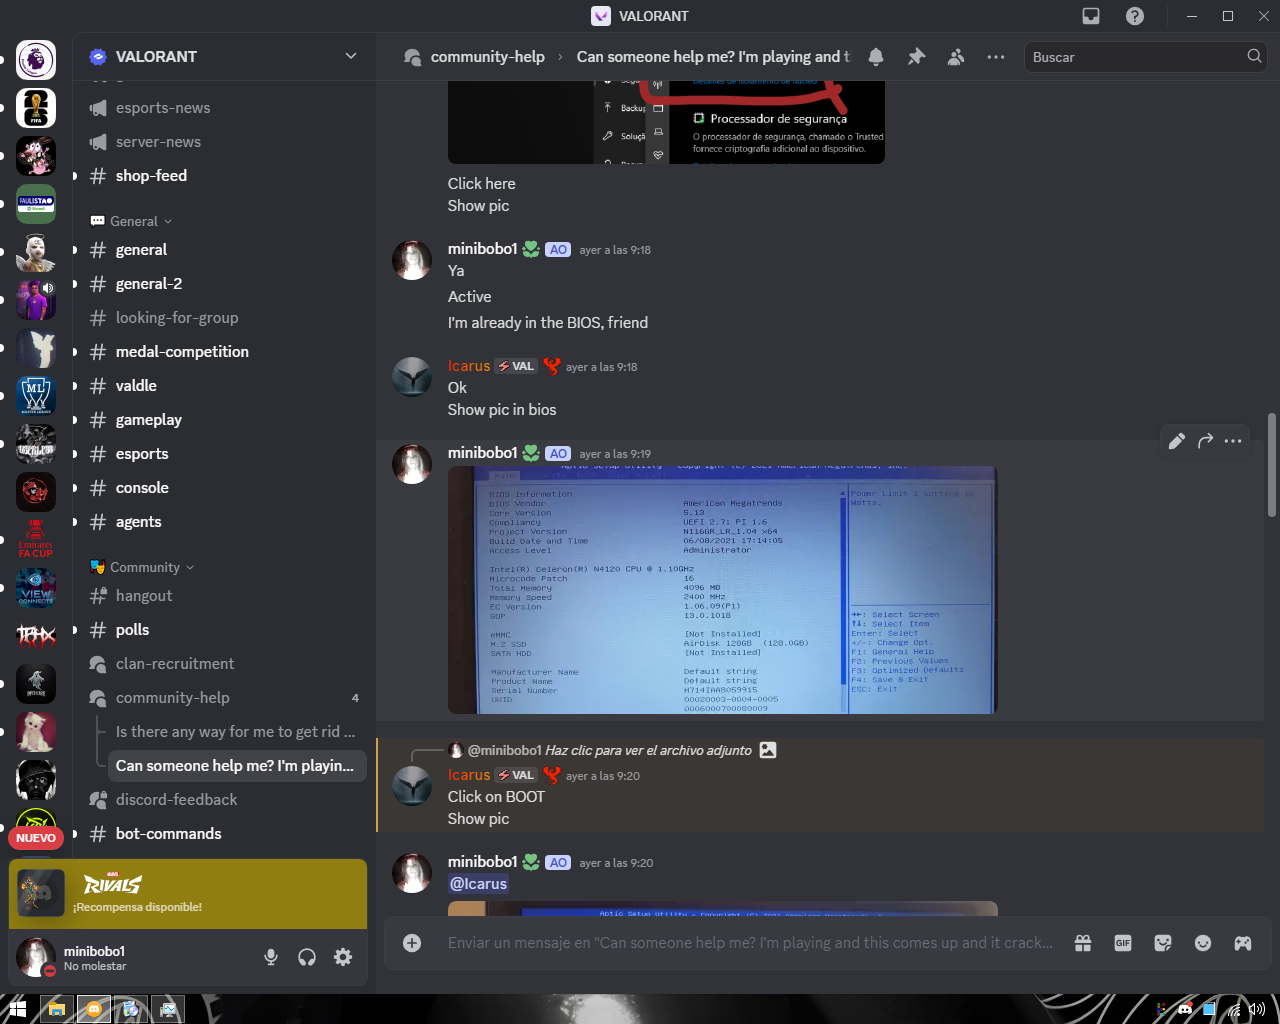Viewport: 1280px width, 1024px height.
Task: Open the sticker picker
Action: point(1162,942)
